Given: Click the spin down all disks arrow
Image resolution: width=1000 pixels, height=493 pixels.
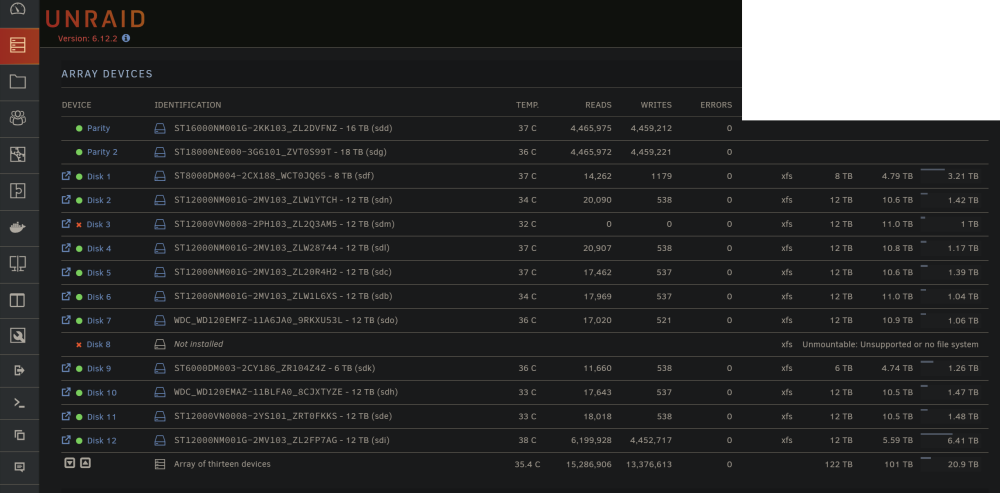Looking at the screenshot, I should (70, 463).
